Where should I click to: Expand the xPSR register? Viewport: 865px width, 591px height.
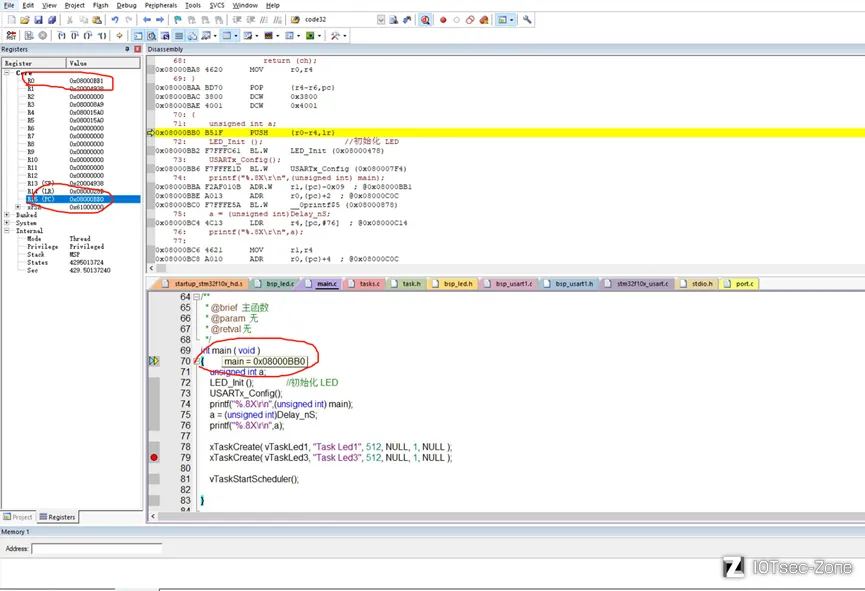pos(18,207)
